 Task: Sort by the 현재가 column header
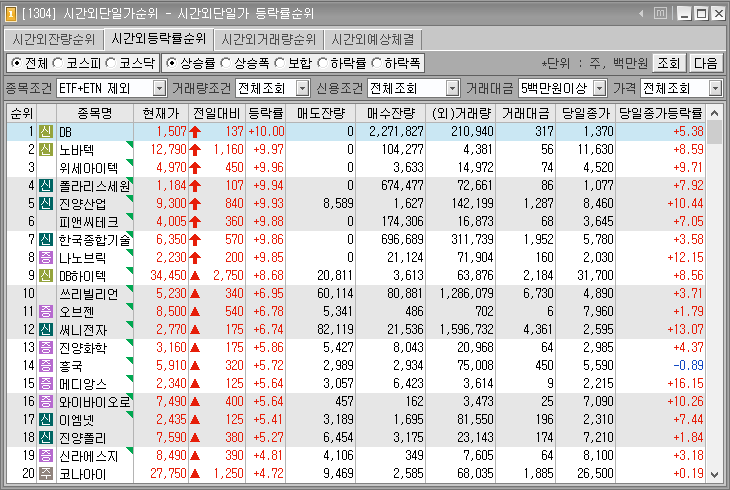161,113
